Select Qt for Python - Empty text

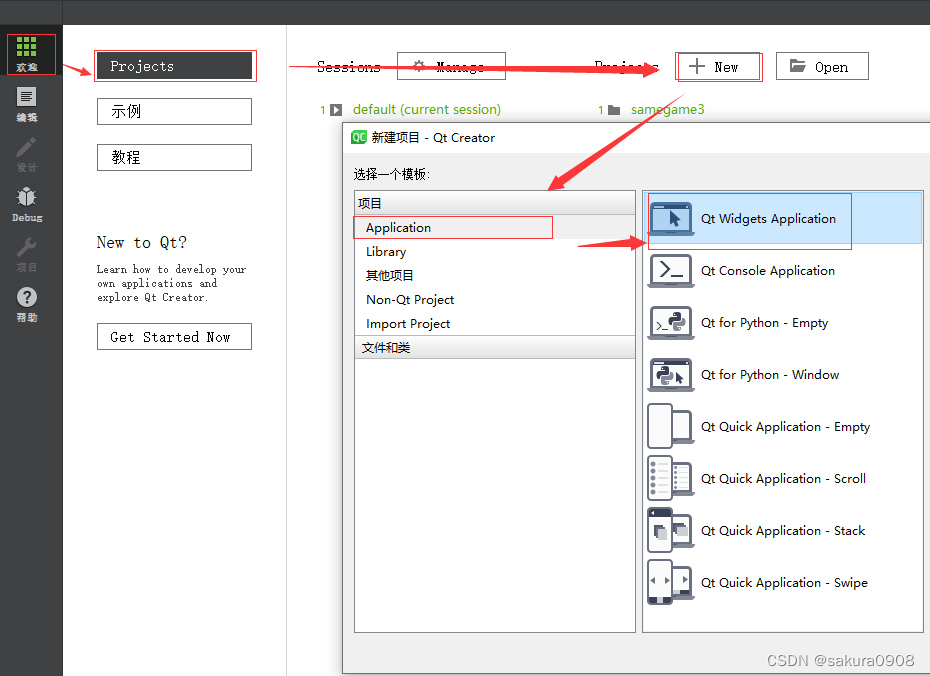(764, 323)
